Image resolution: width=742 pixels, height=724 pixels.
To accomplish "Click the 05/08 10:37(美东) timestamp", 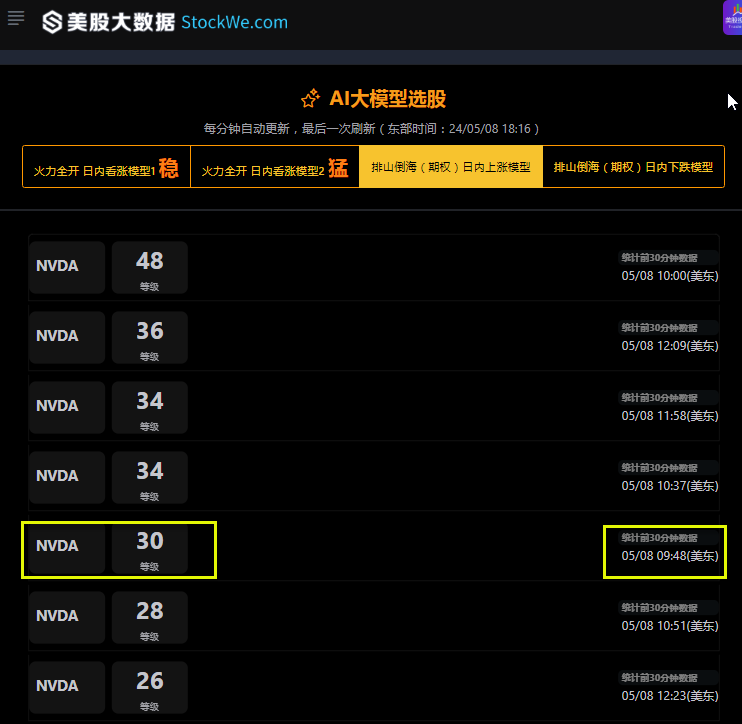I will pos(670,486).
